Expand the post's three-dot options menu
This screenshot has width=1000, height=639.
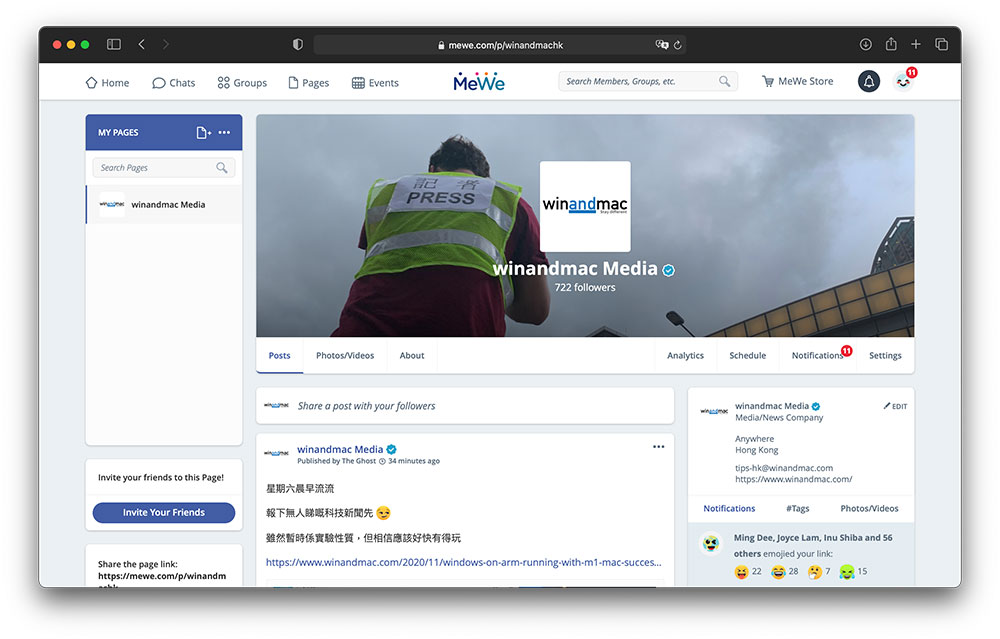(658, 447)
